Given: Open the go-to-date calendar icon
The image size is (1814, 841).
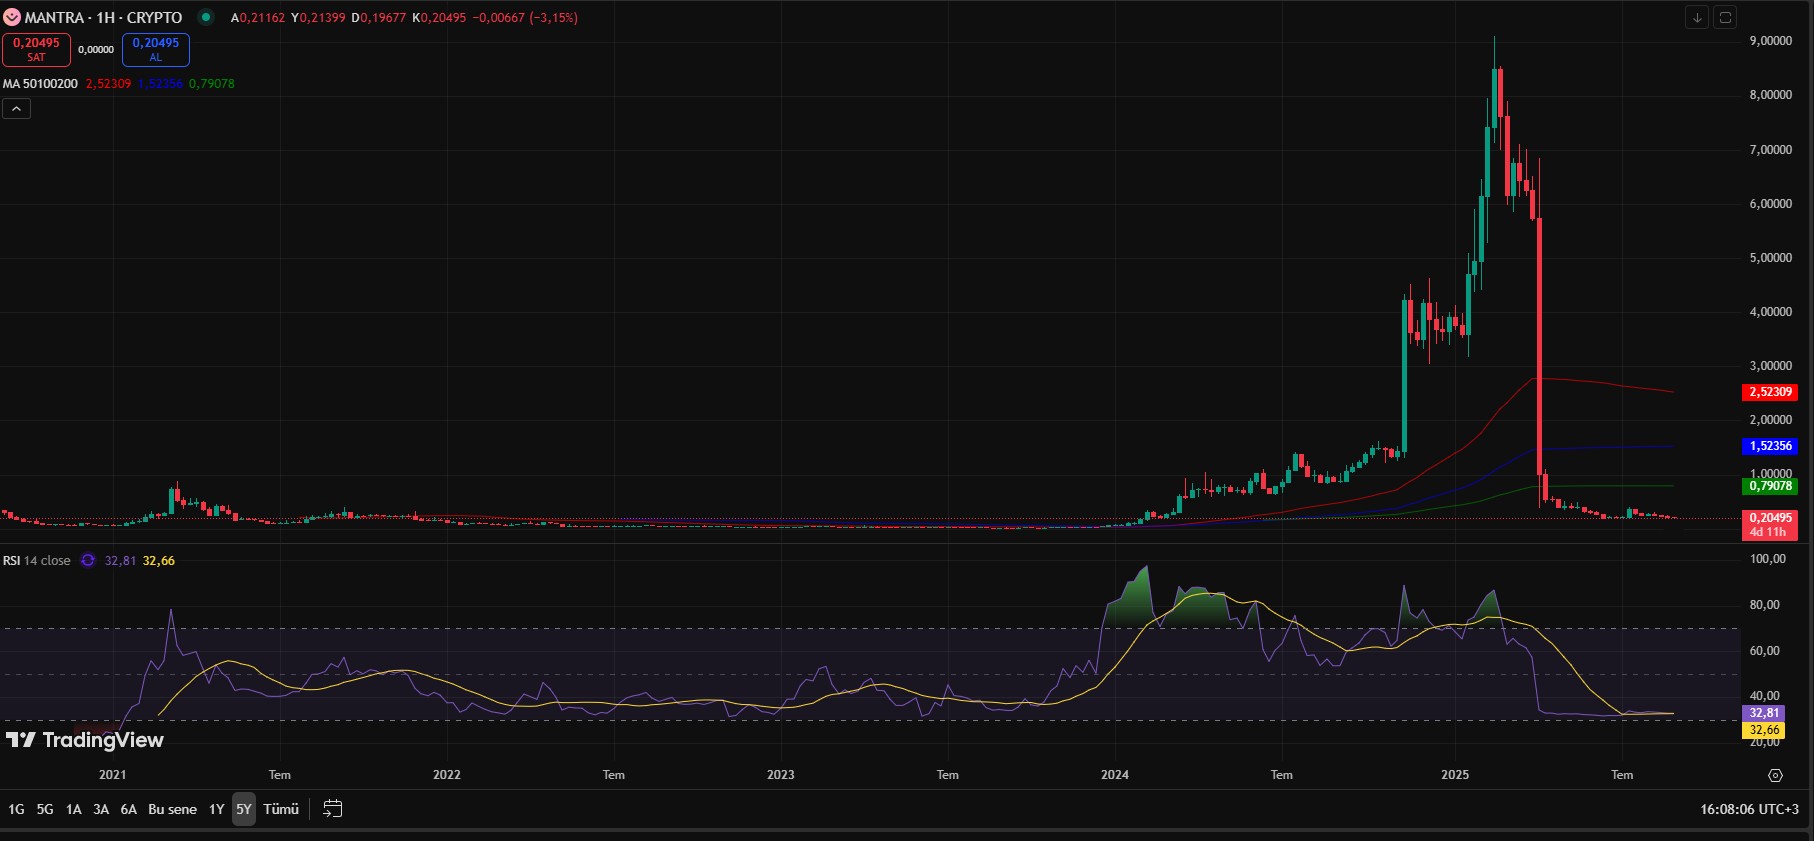Looking at the screenshot, I should [333, 809].
